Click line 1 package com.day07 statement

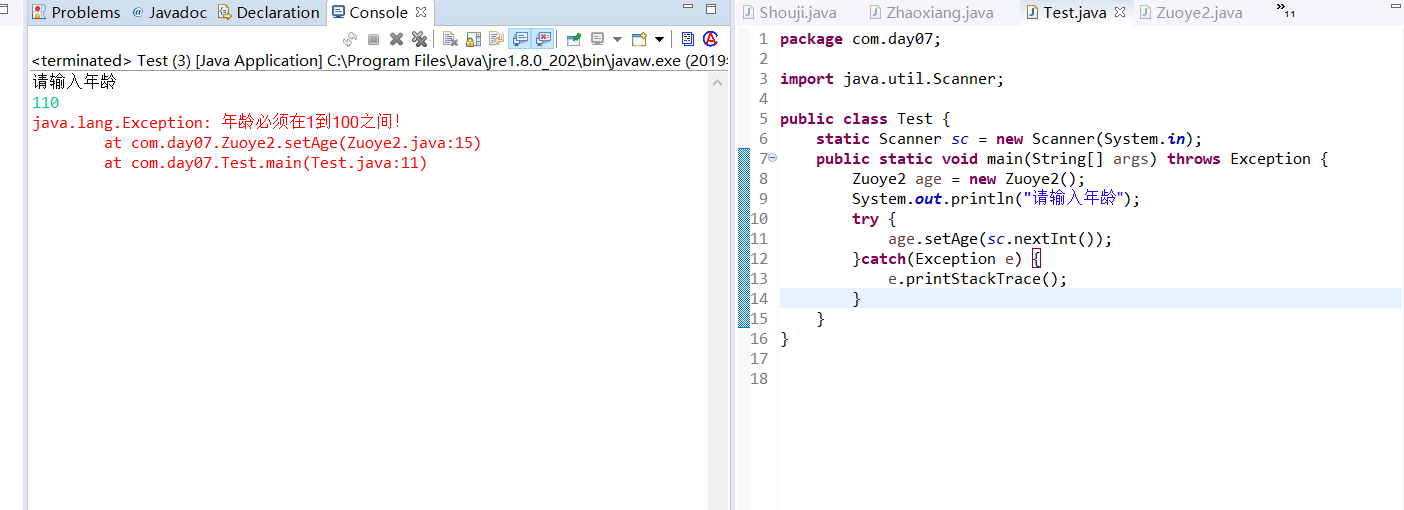point(861,39)
